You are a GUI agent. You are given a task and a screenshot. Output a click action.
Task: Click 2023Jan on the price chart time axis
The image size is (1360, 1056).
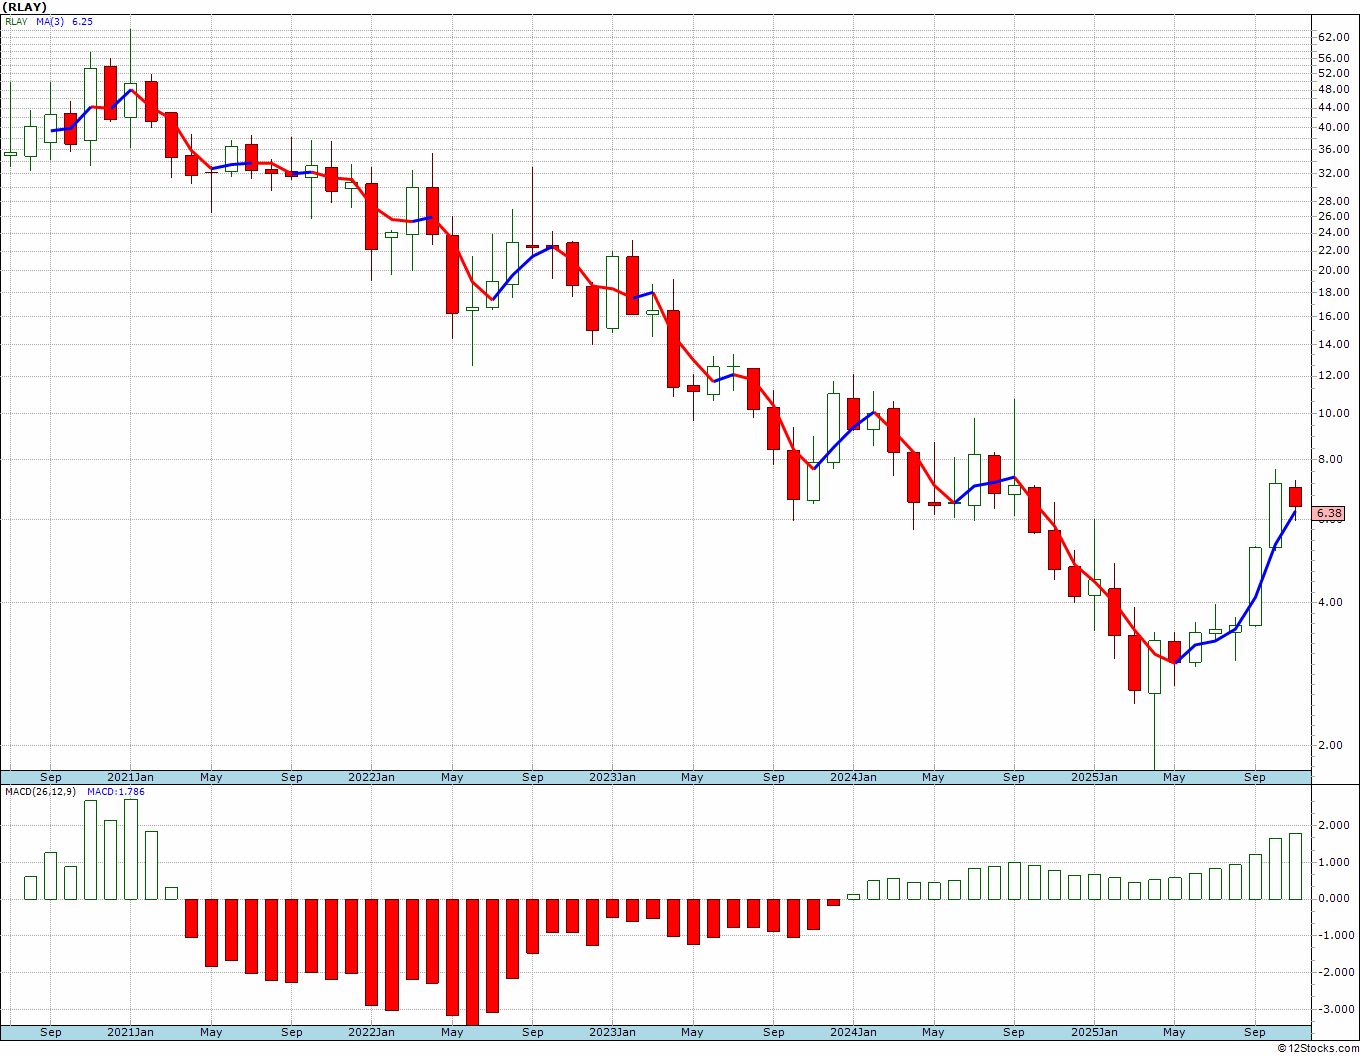click(x=612, y=777)
